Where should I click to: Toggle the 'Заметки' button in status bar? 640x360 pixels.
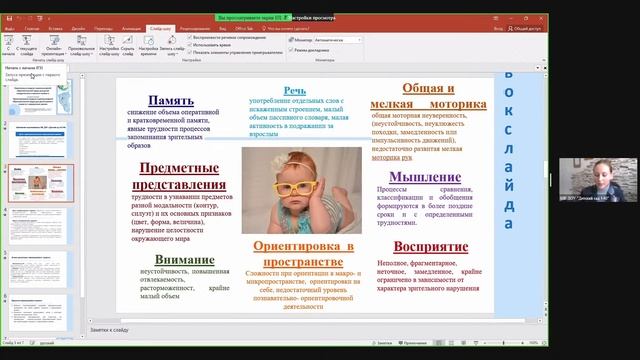[x=382, y=343]
